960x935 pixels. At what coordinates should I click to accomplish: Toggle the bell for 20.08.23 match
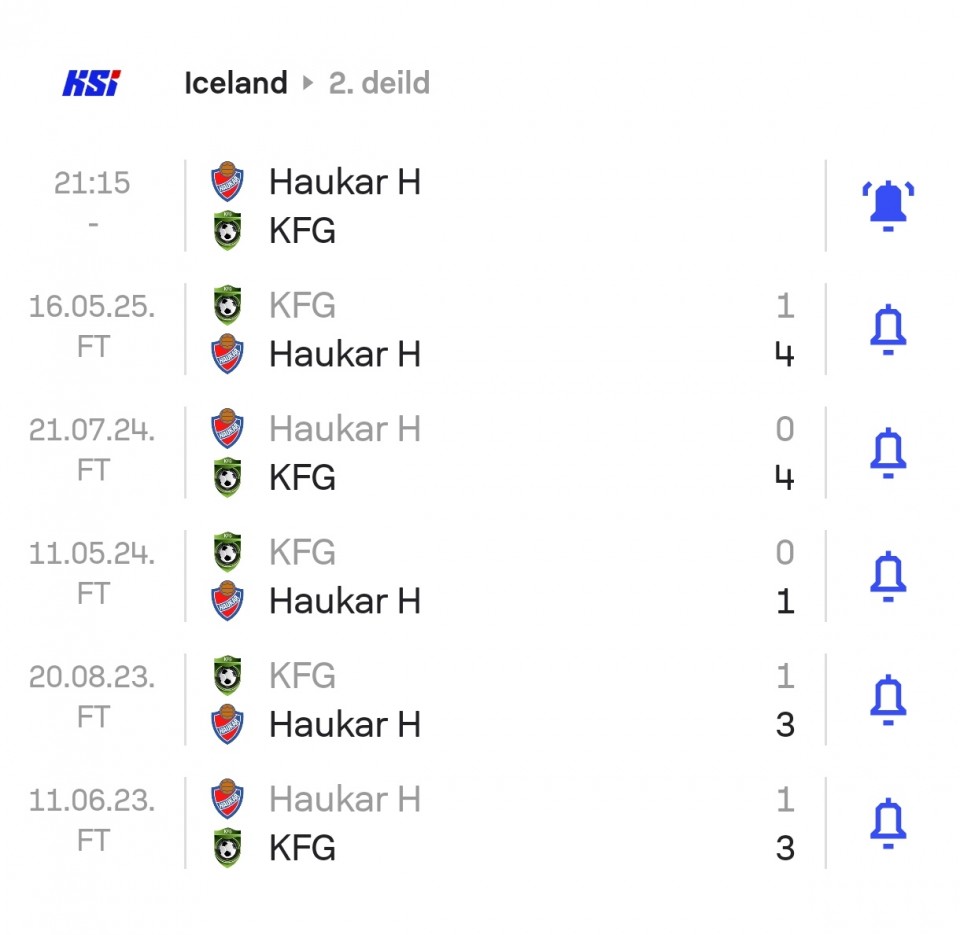[x=888, y=700]
